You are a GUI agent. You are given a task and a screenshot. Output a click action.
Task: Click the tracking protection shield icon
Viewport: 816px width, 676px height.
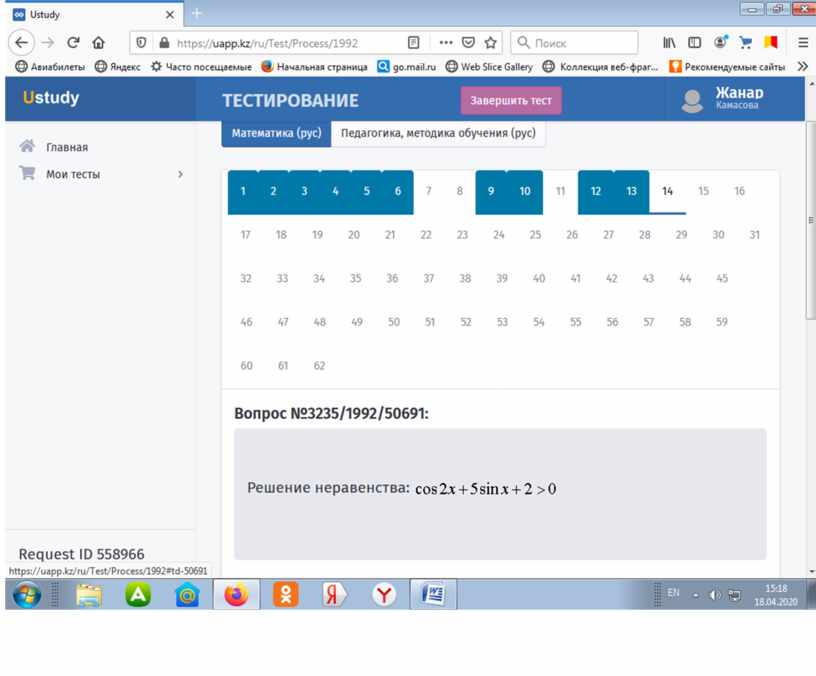141,43
